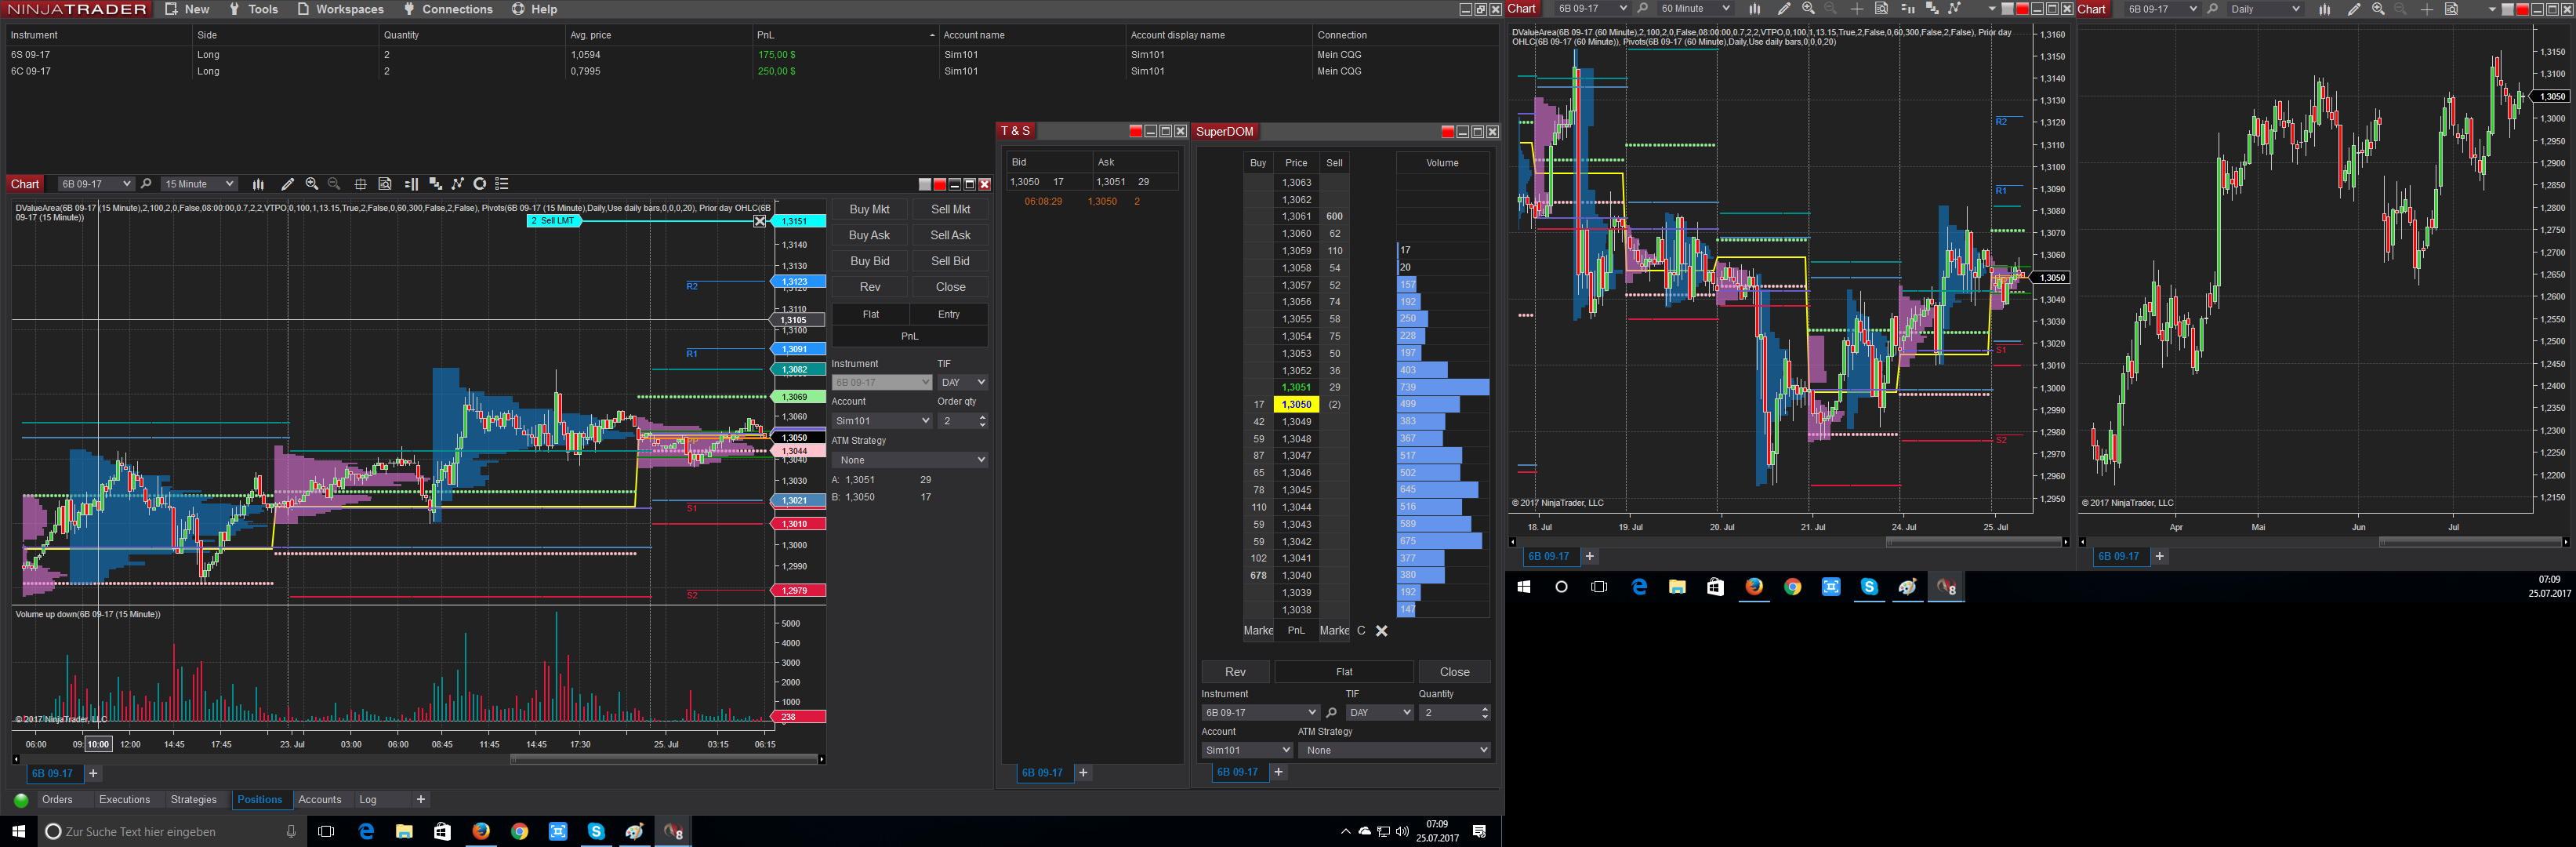Open the Tools menu
Viewport: 2576px width, 847px height.
point(253,9)
